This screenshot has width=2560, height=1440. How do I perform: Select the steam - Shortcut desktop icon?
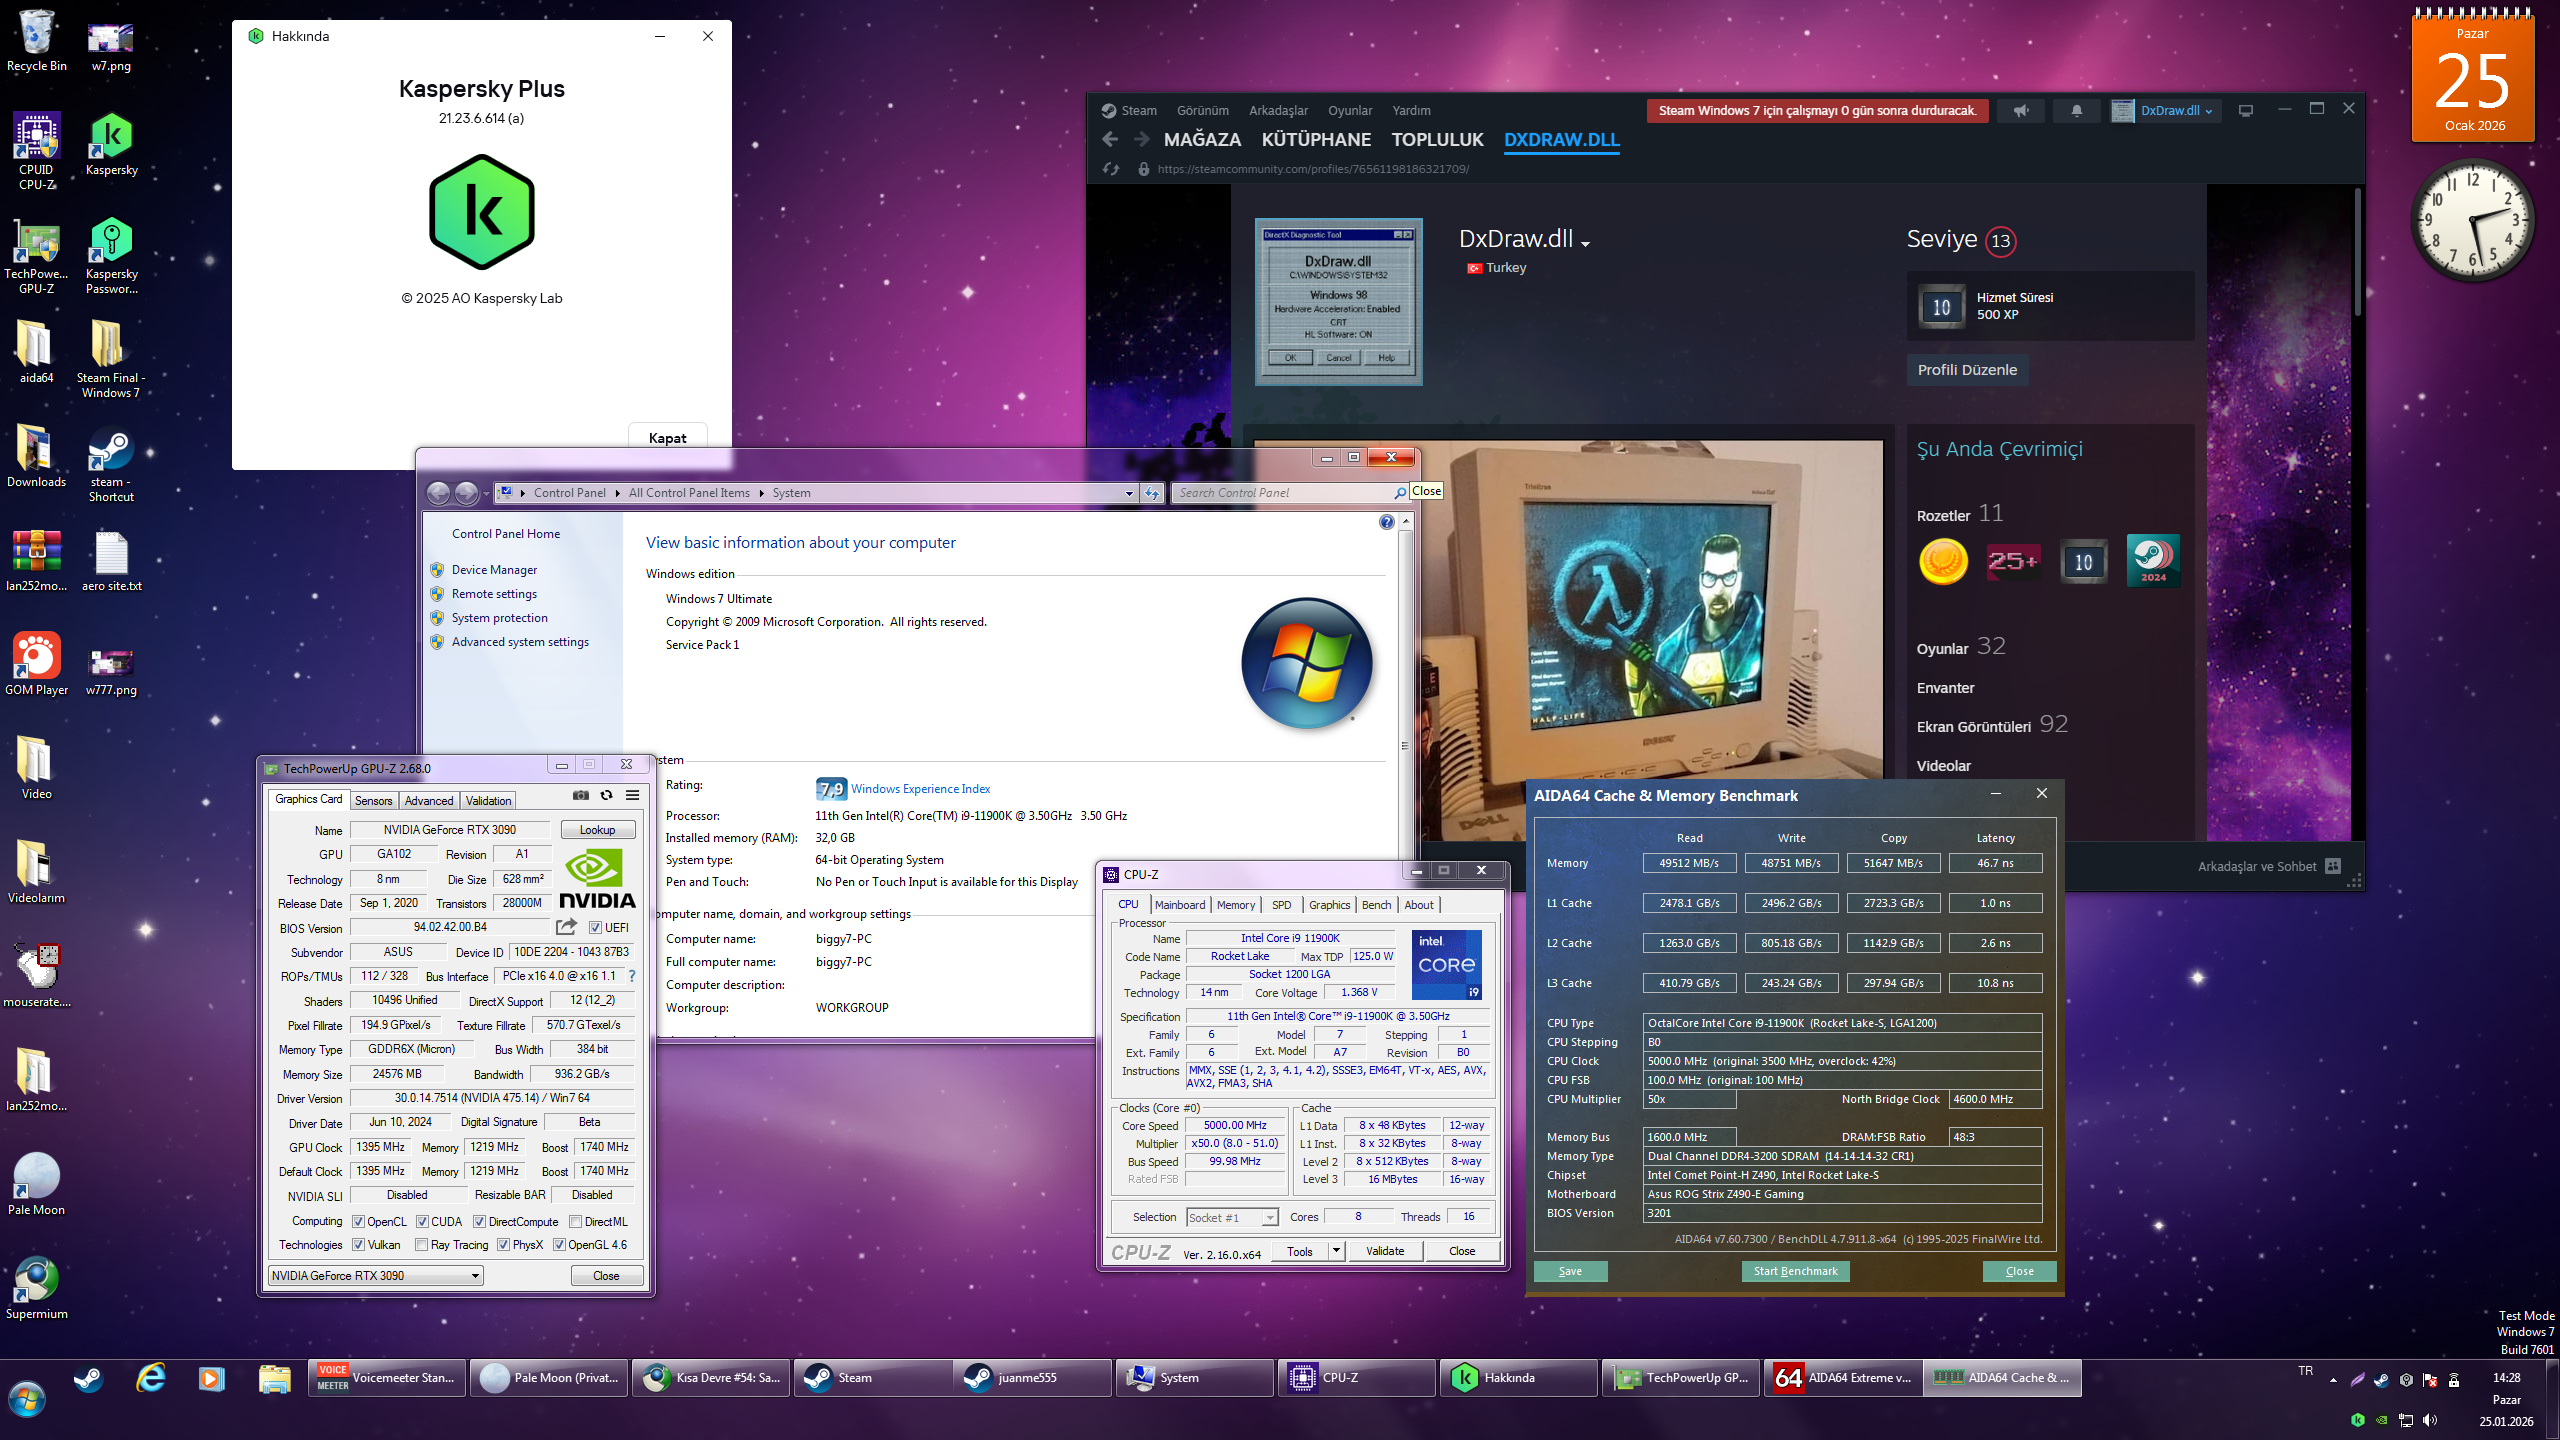[x=112, y=464]
